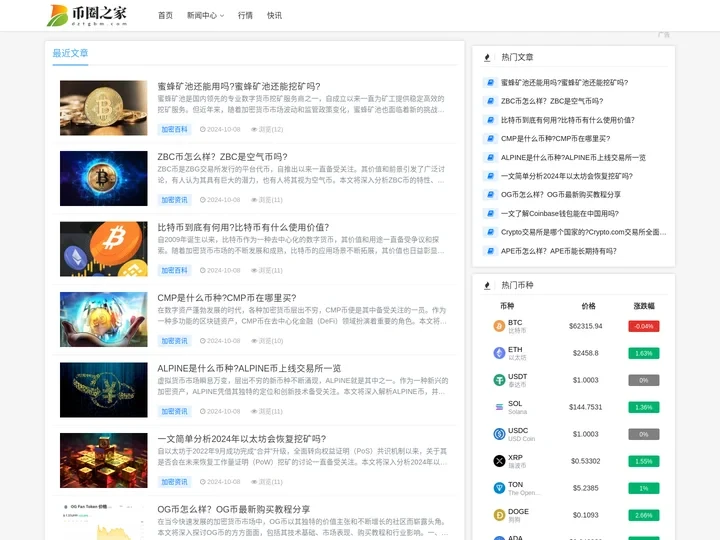Click the 价格 column header
The height and width of the screenshot is (540, 720).
588,306
